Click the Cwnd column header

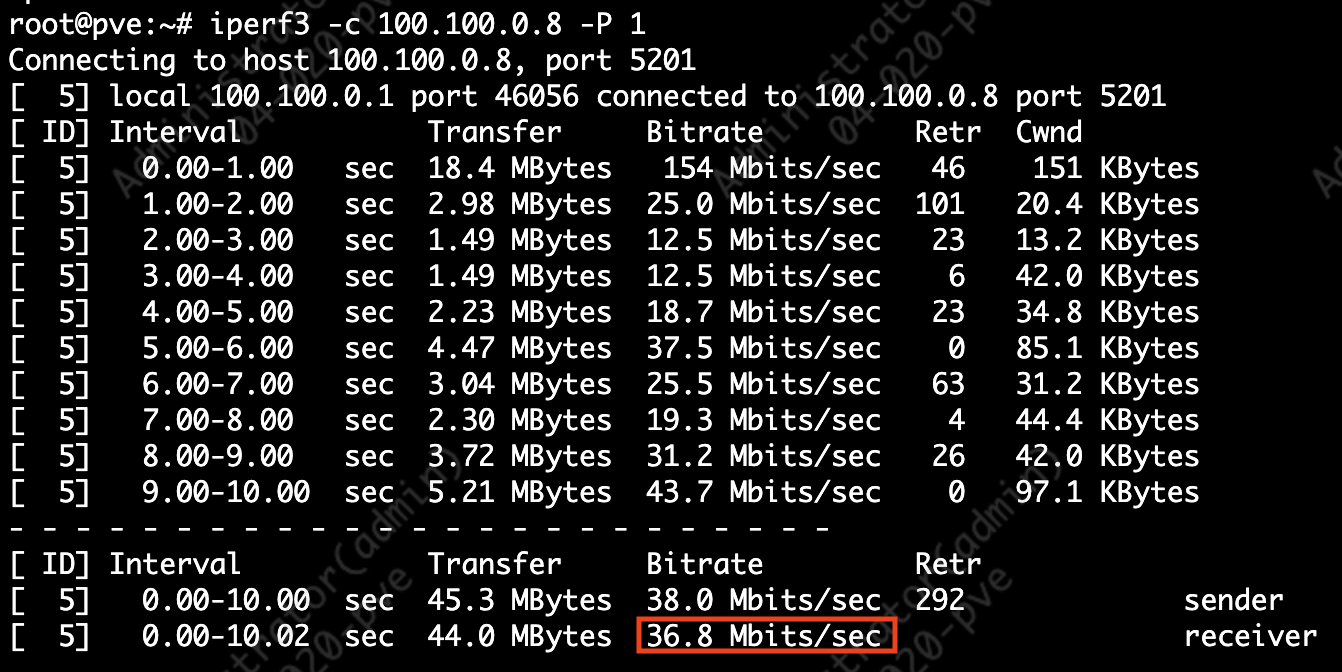pos(1048,132)
